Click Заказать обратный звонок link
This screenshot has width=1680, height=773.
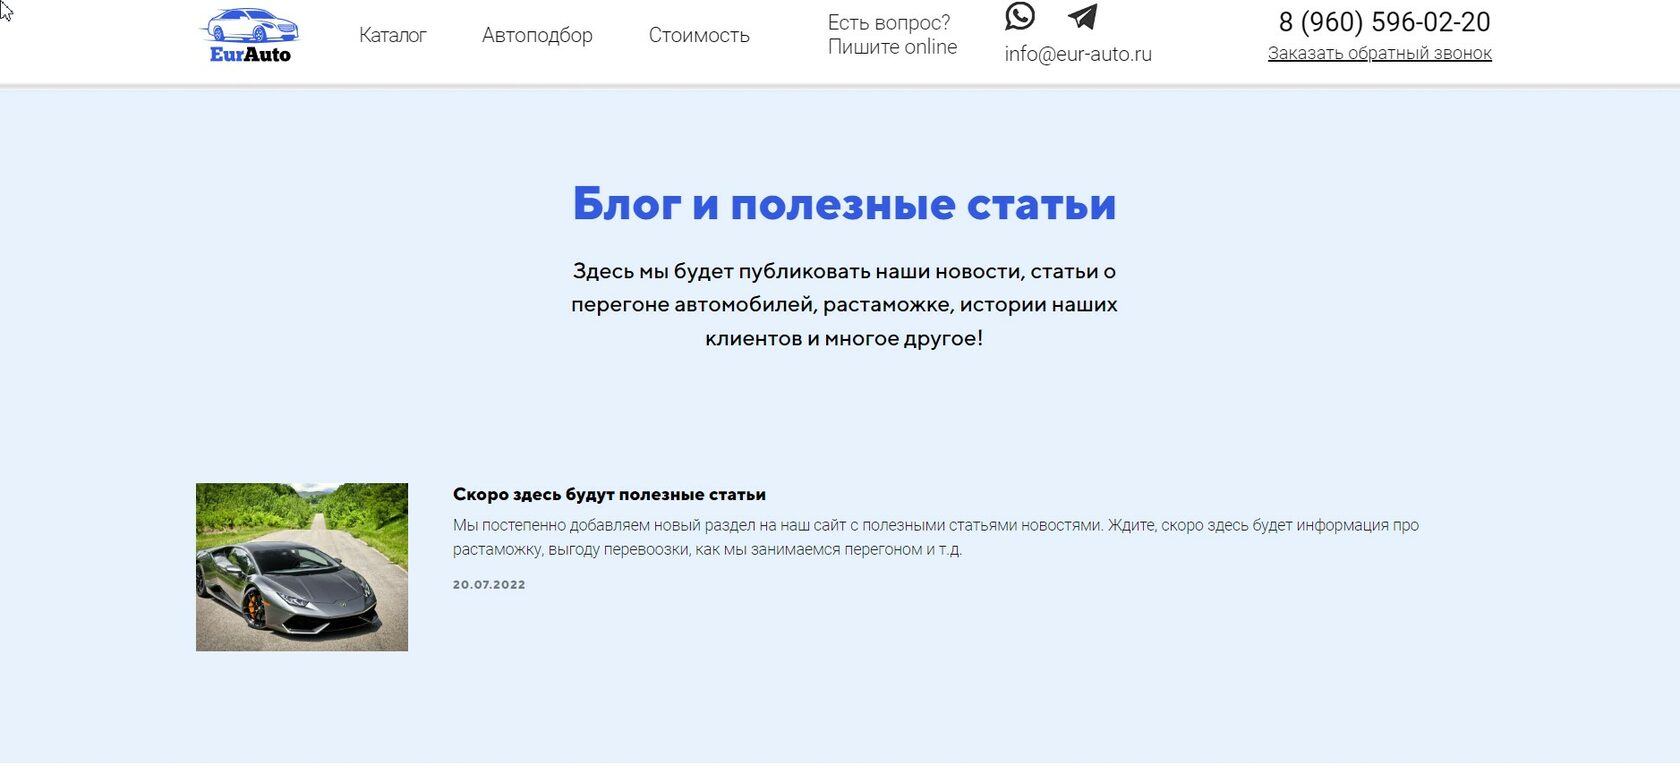[x=1380, y=53]
